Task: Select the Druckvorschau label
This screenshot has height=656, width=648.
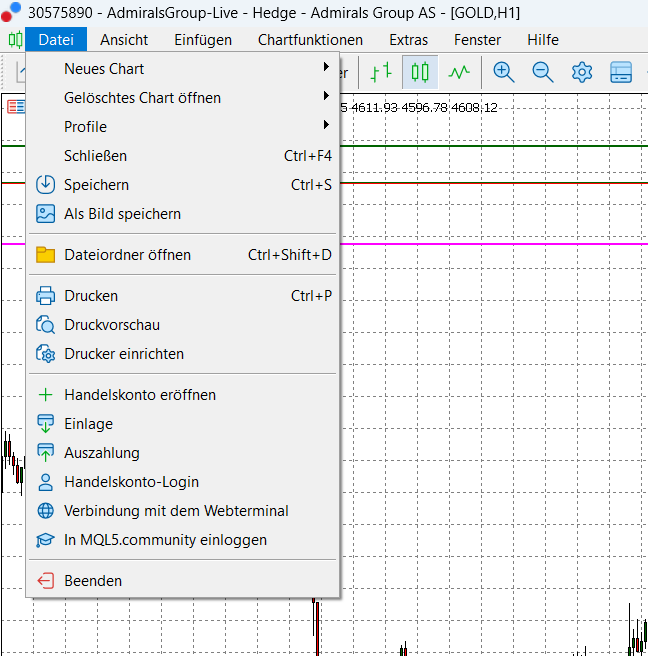Action: click(112, 325)
